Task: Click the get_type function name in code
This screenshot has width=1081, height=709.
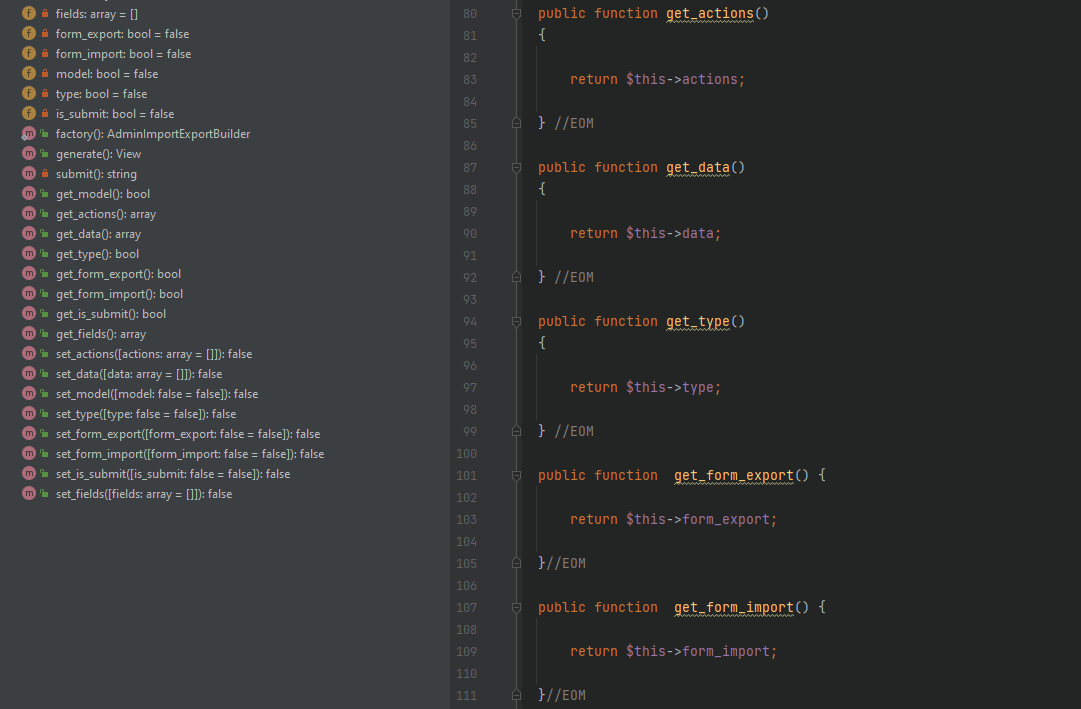Action: click(697, 322)
